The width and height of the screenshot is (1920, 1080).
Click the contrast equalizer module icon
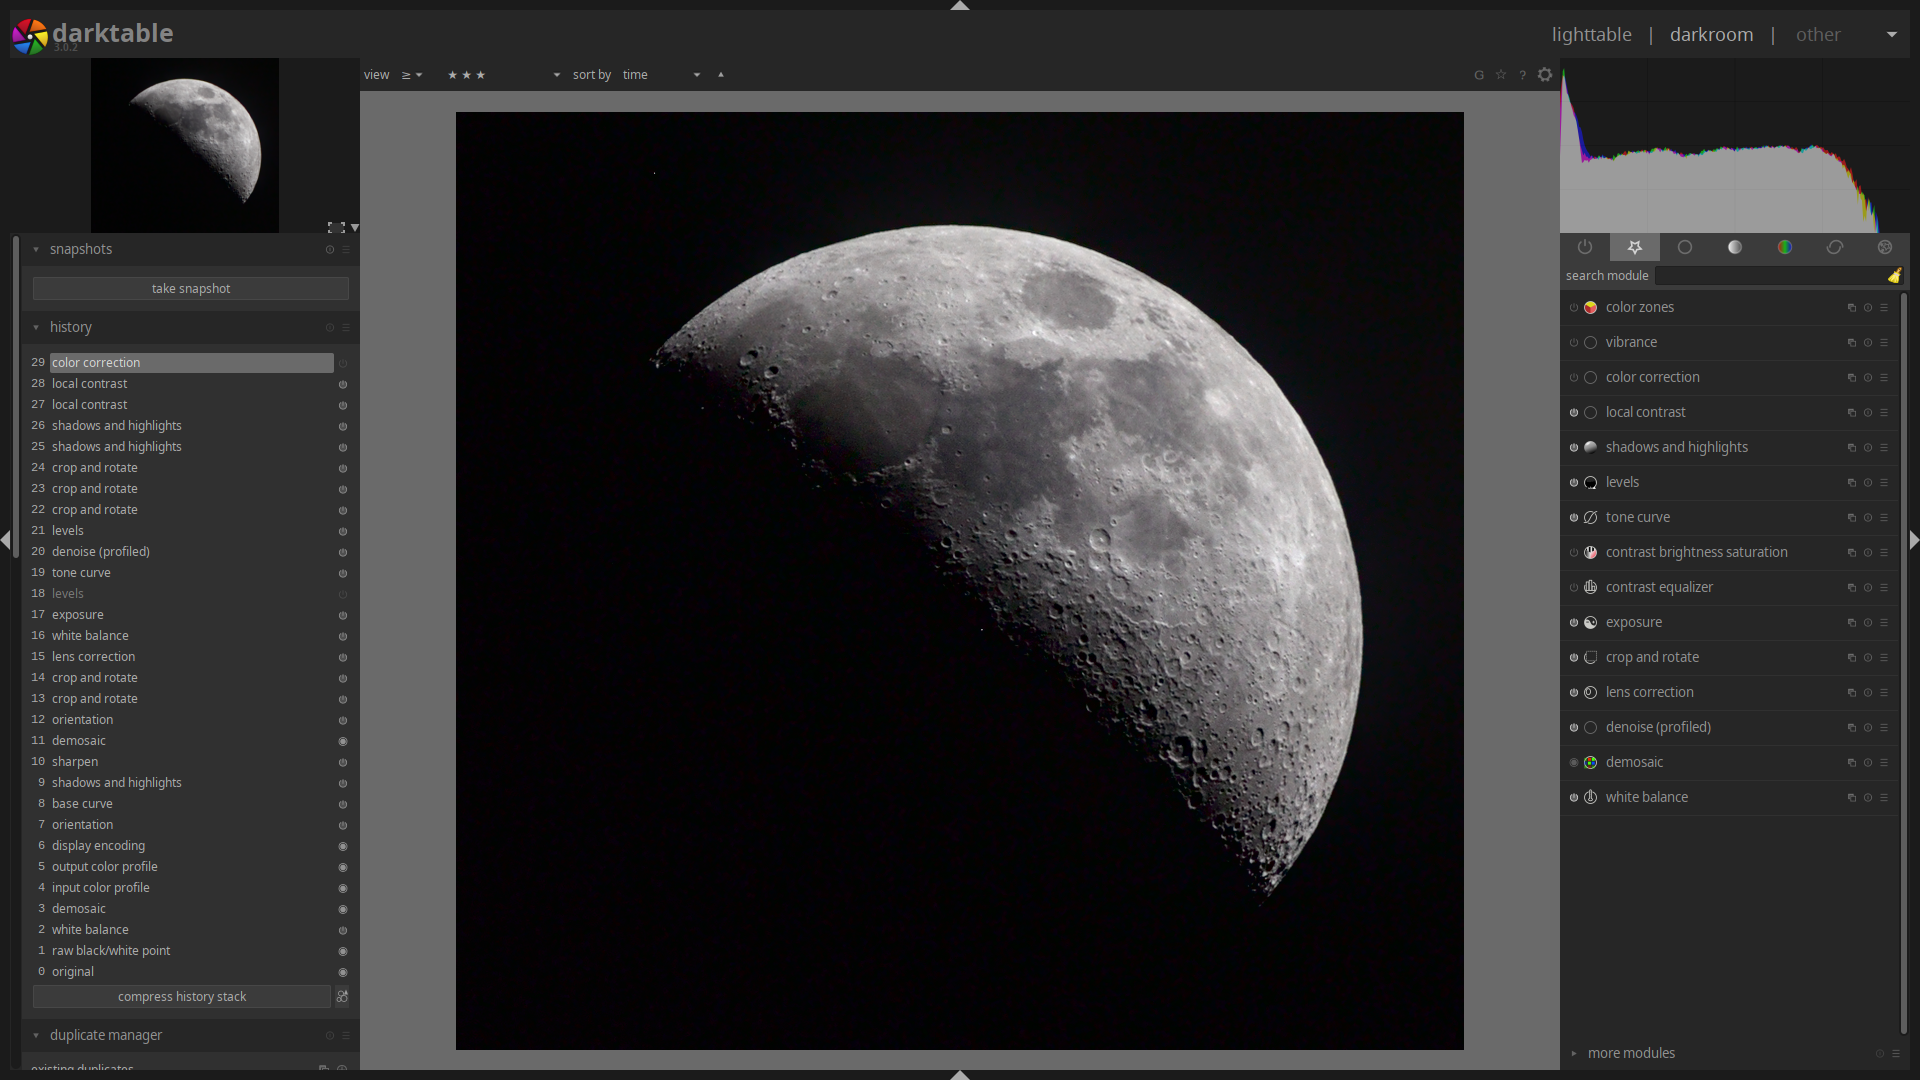point(1592,585)
